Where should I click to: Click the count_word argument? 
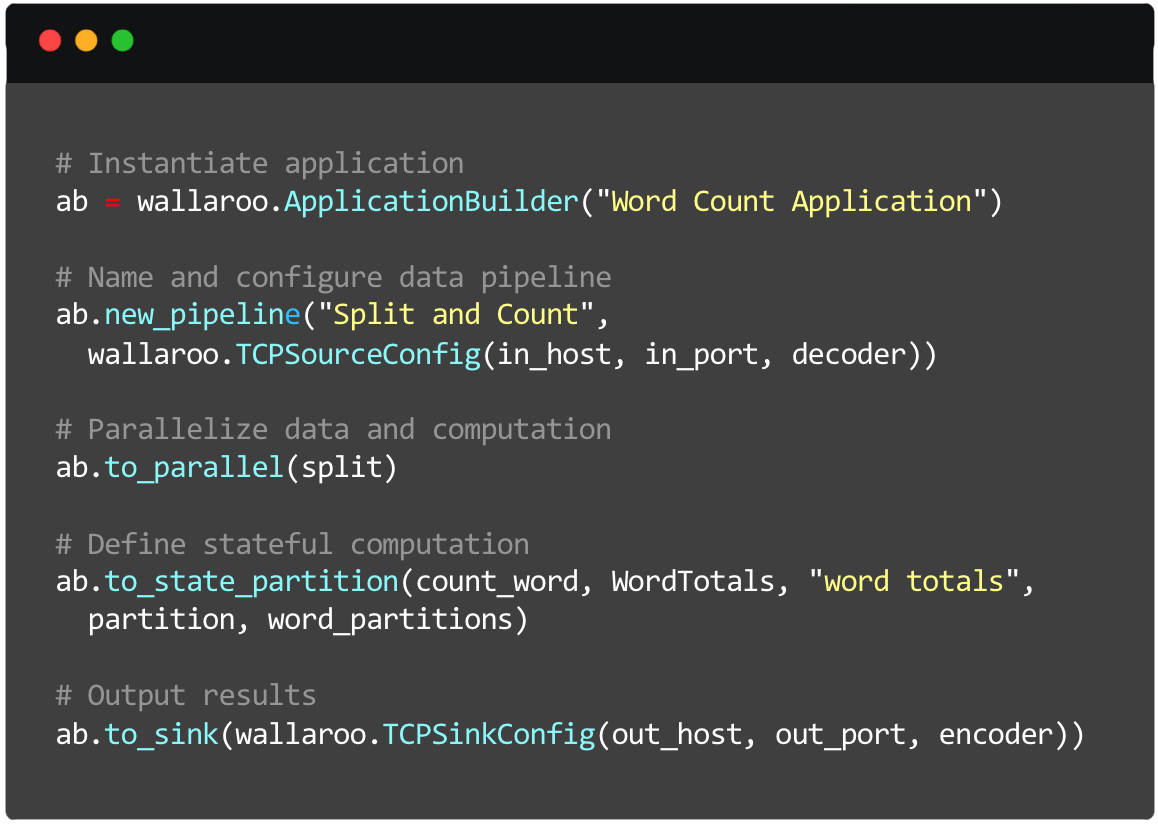coord(497,582)
